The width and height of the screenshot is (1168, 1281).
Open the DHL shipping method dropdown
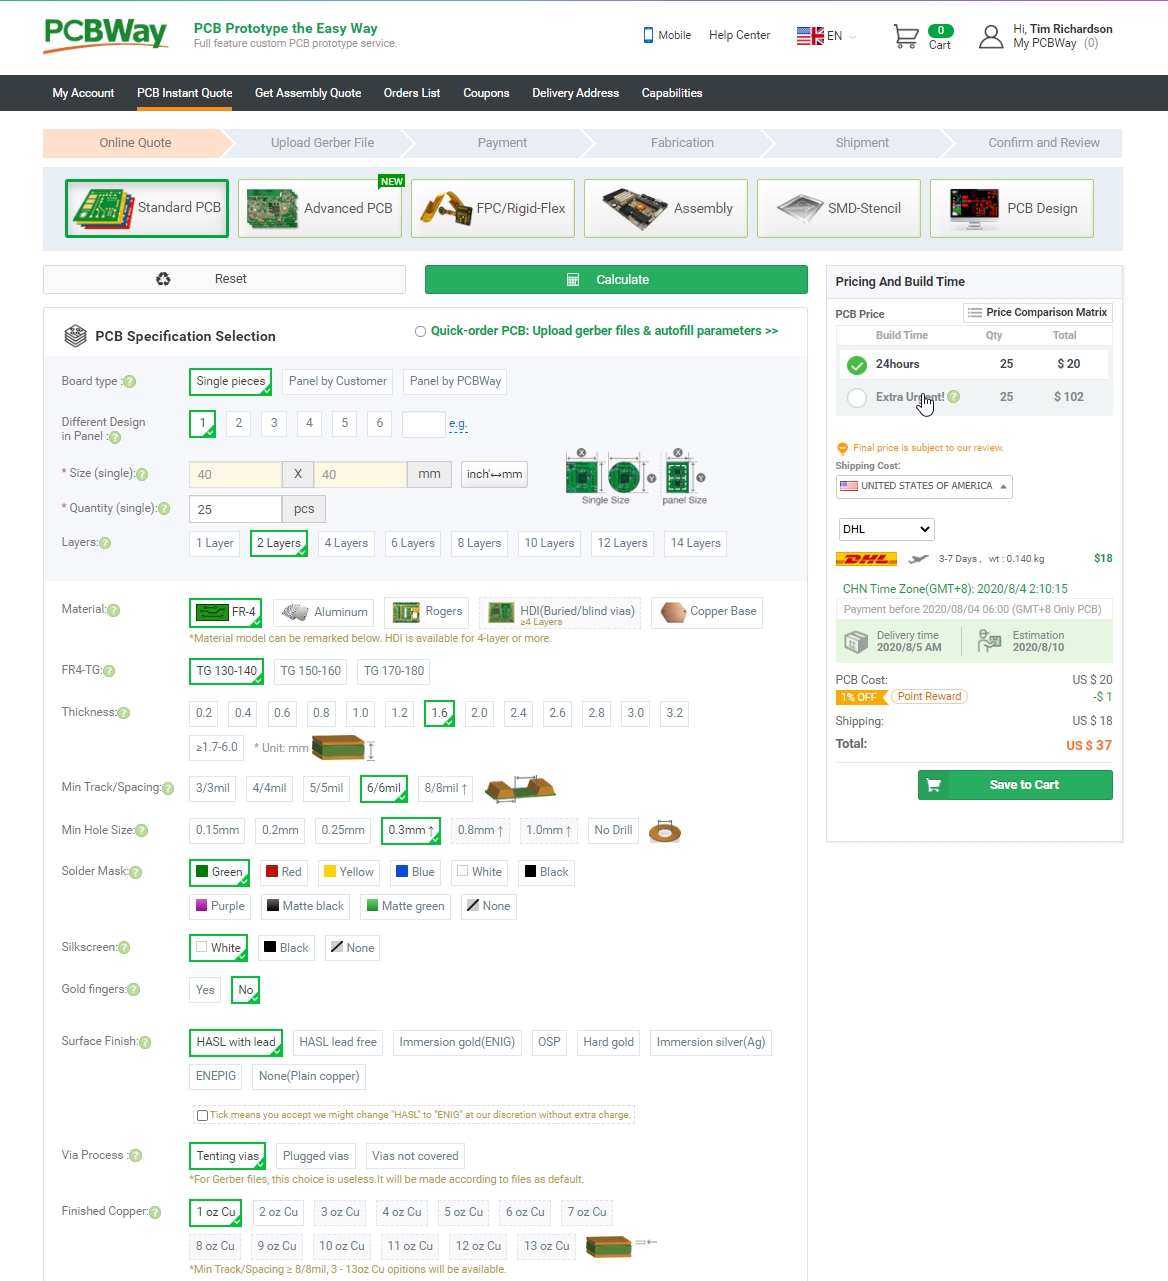(886, 529)
